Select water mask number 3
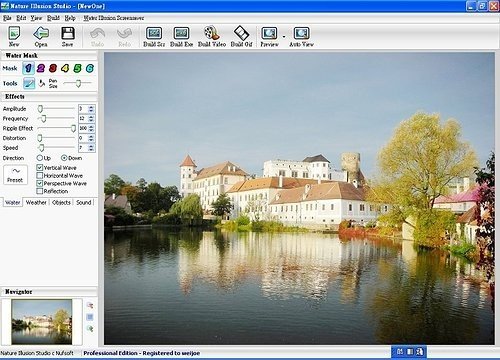The image size is (500, 360). click(x=53, y=68)
